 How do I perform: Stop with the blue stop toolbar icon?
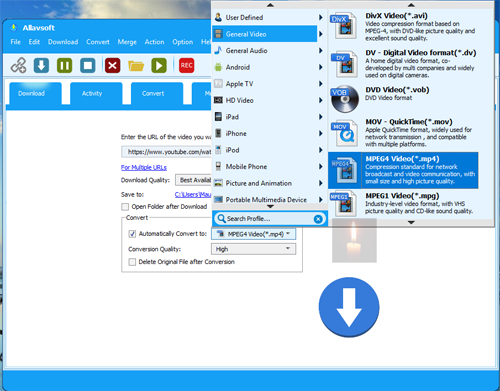pyautogui.click(x=88, y=65)
